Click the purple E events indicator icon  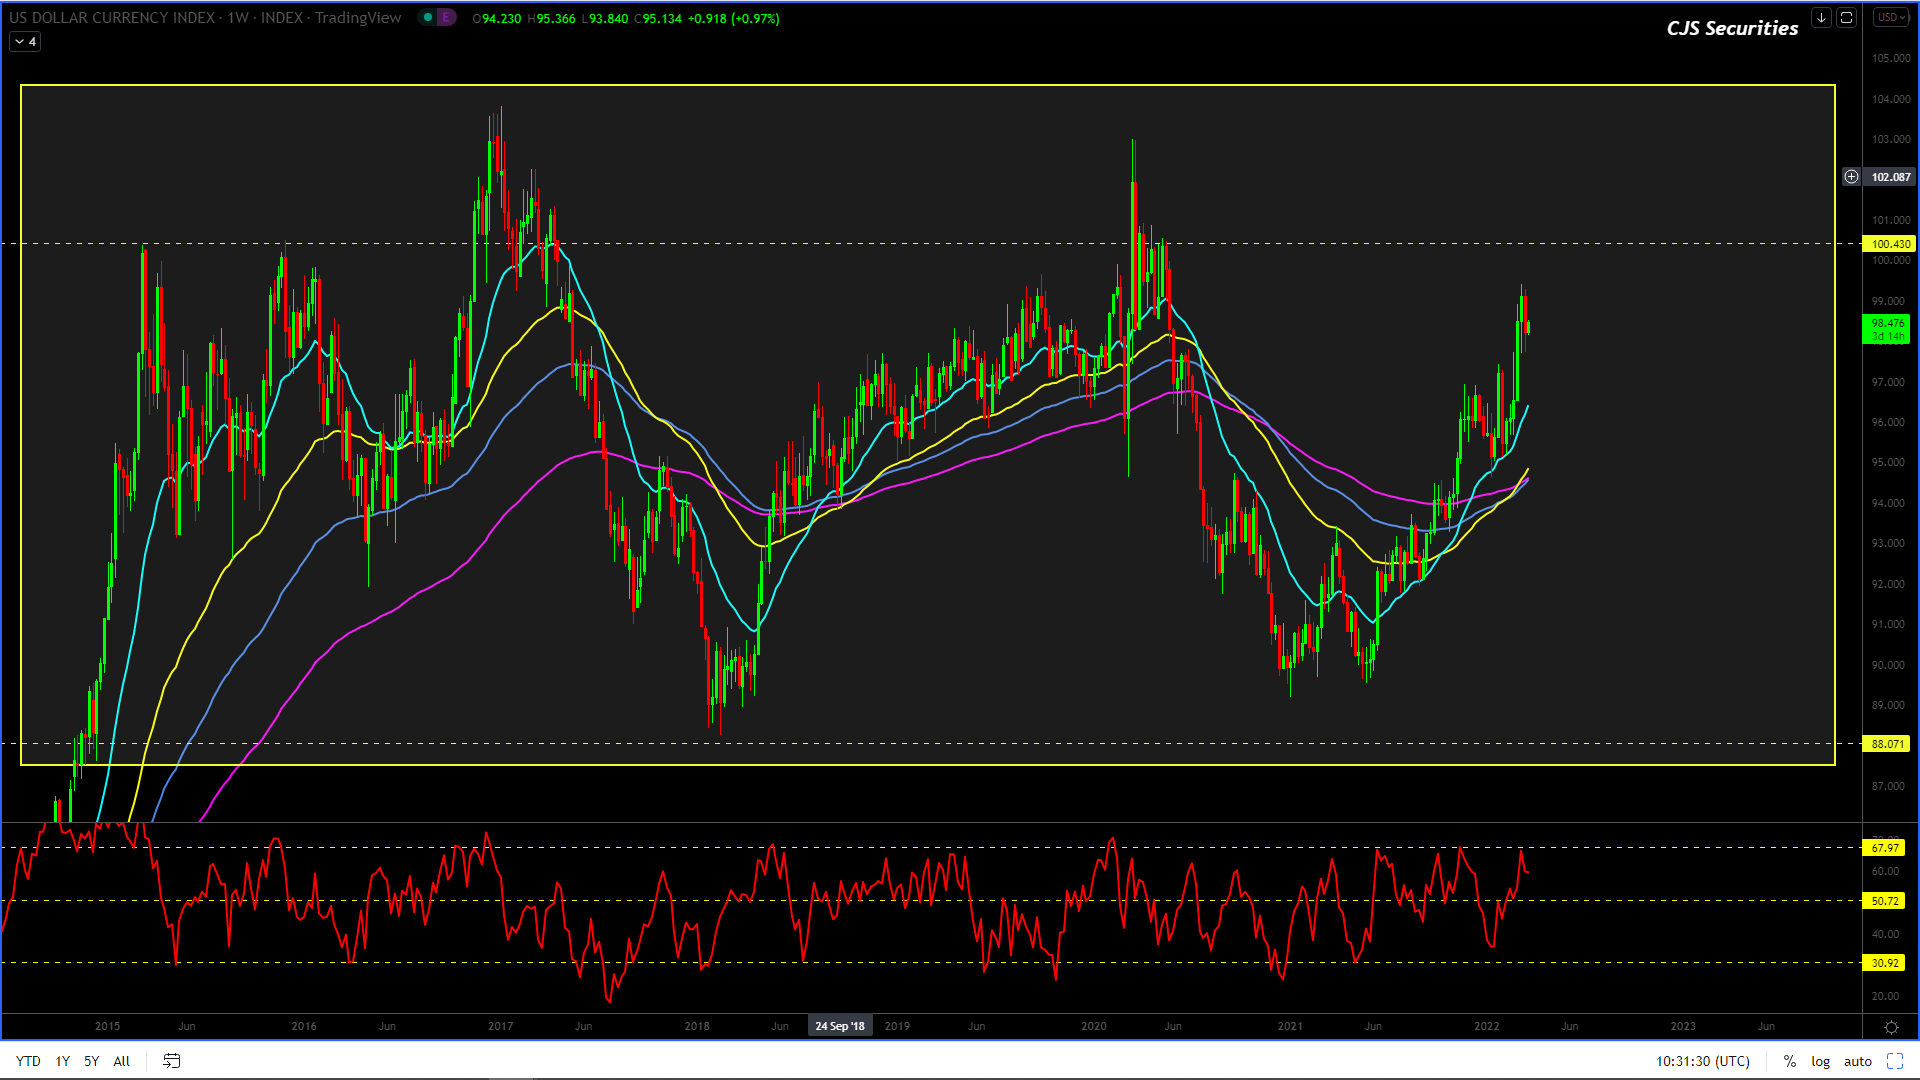pos(446,17)
